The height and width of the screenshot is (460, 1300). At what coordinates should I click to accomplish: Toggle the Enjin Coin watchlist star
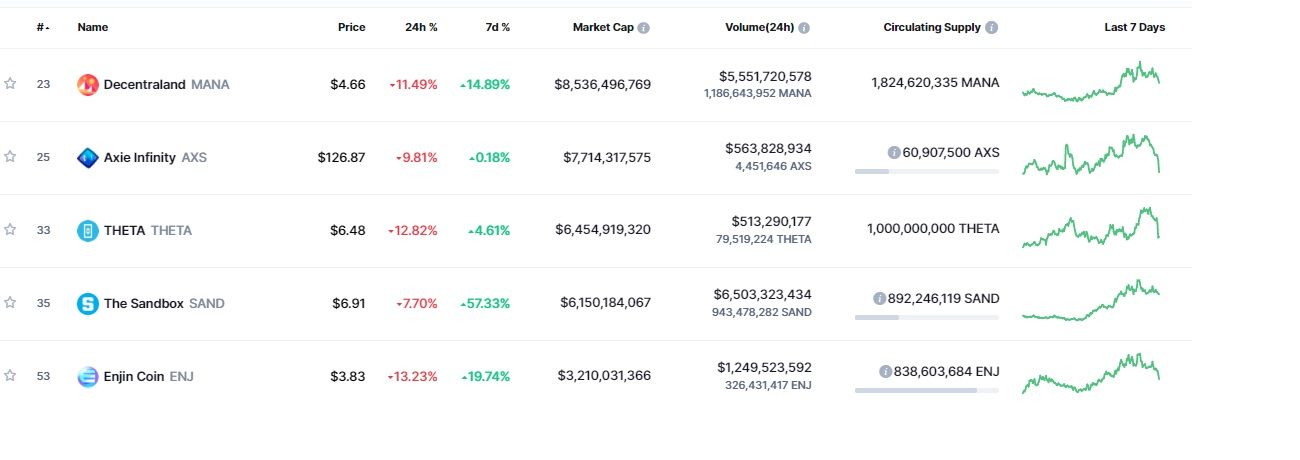10,376
